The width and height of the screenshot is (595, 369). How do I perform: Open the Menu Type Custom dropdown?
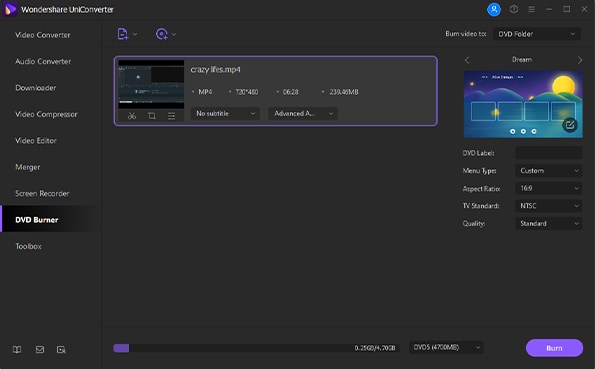tap(548, 171)
